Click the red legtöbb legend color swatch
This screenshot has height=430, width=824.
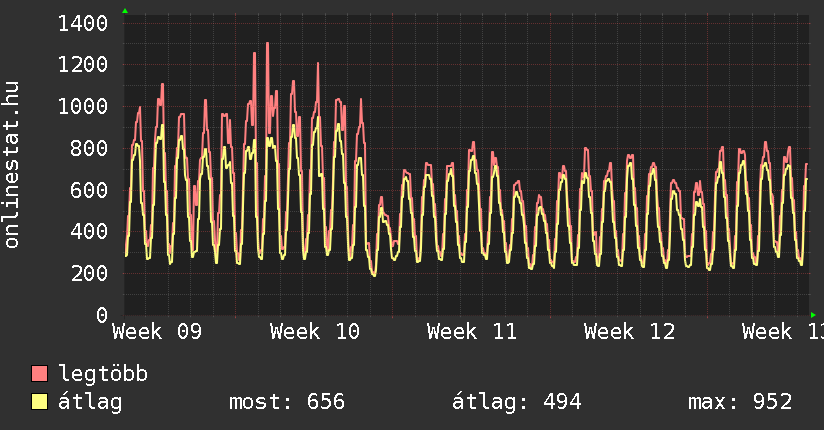(x=40, y=374)
